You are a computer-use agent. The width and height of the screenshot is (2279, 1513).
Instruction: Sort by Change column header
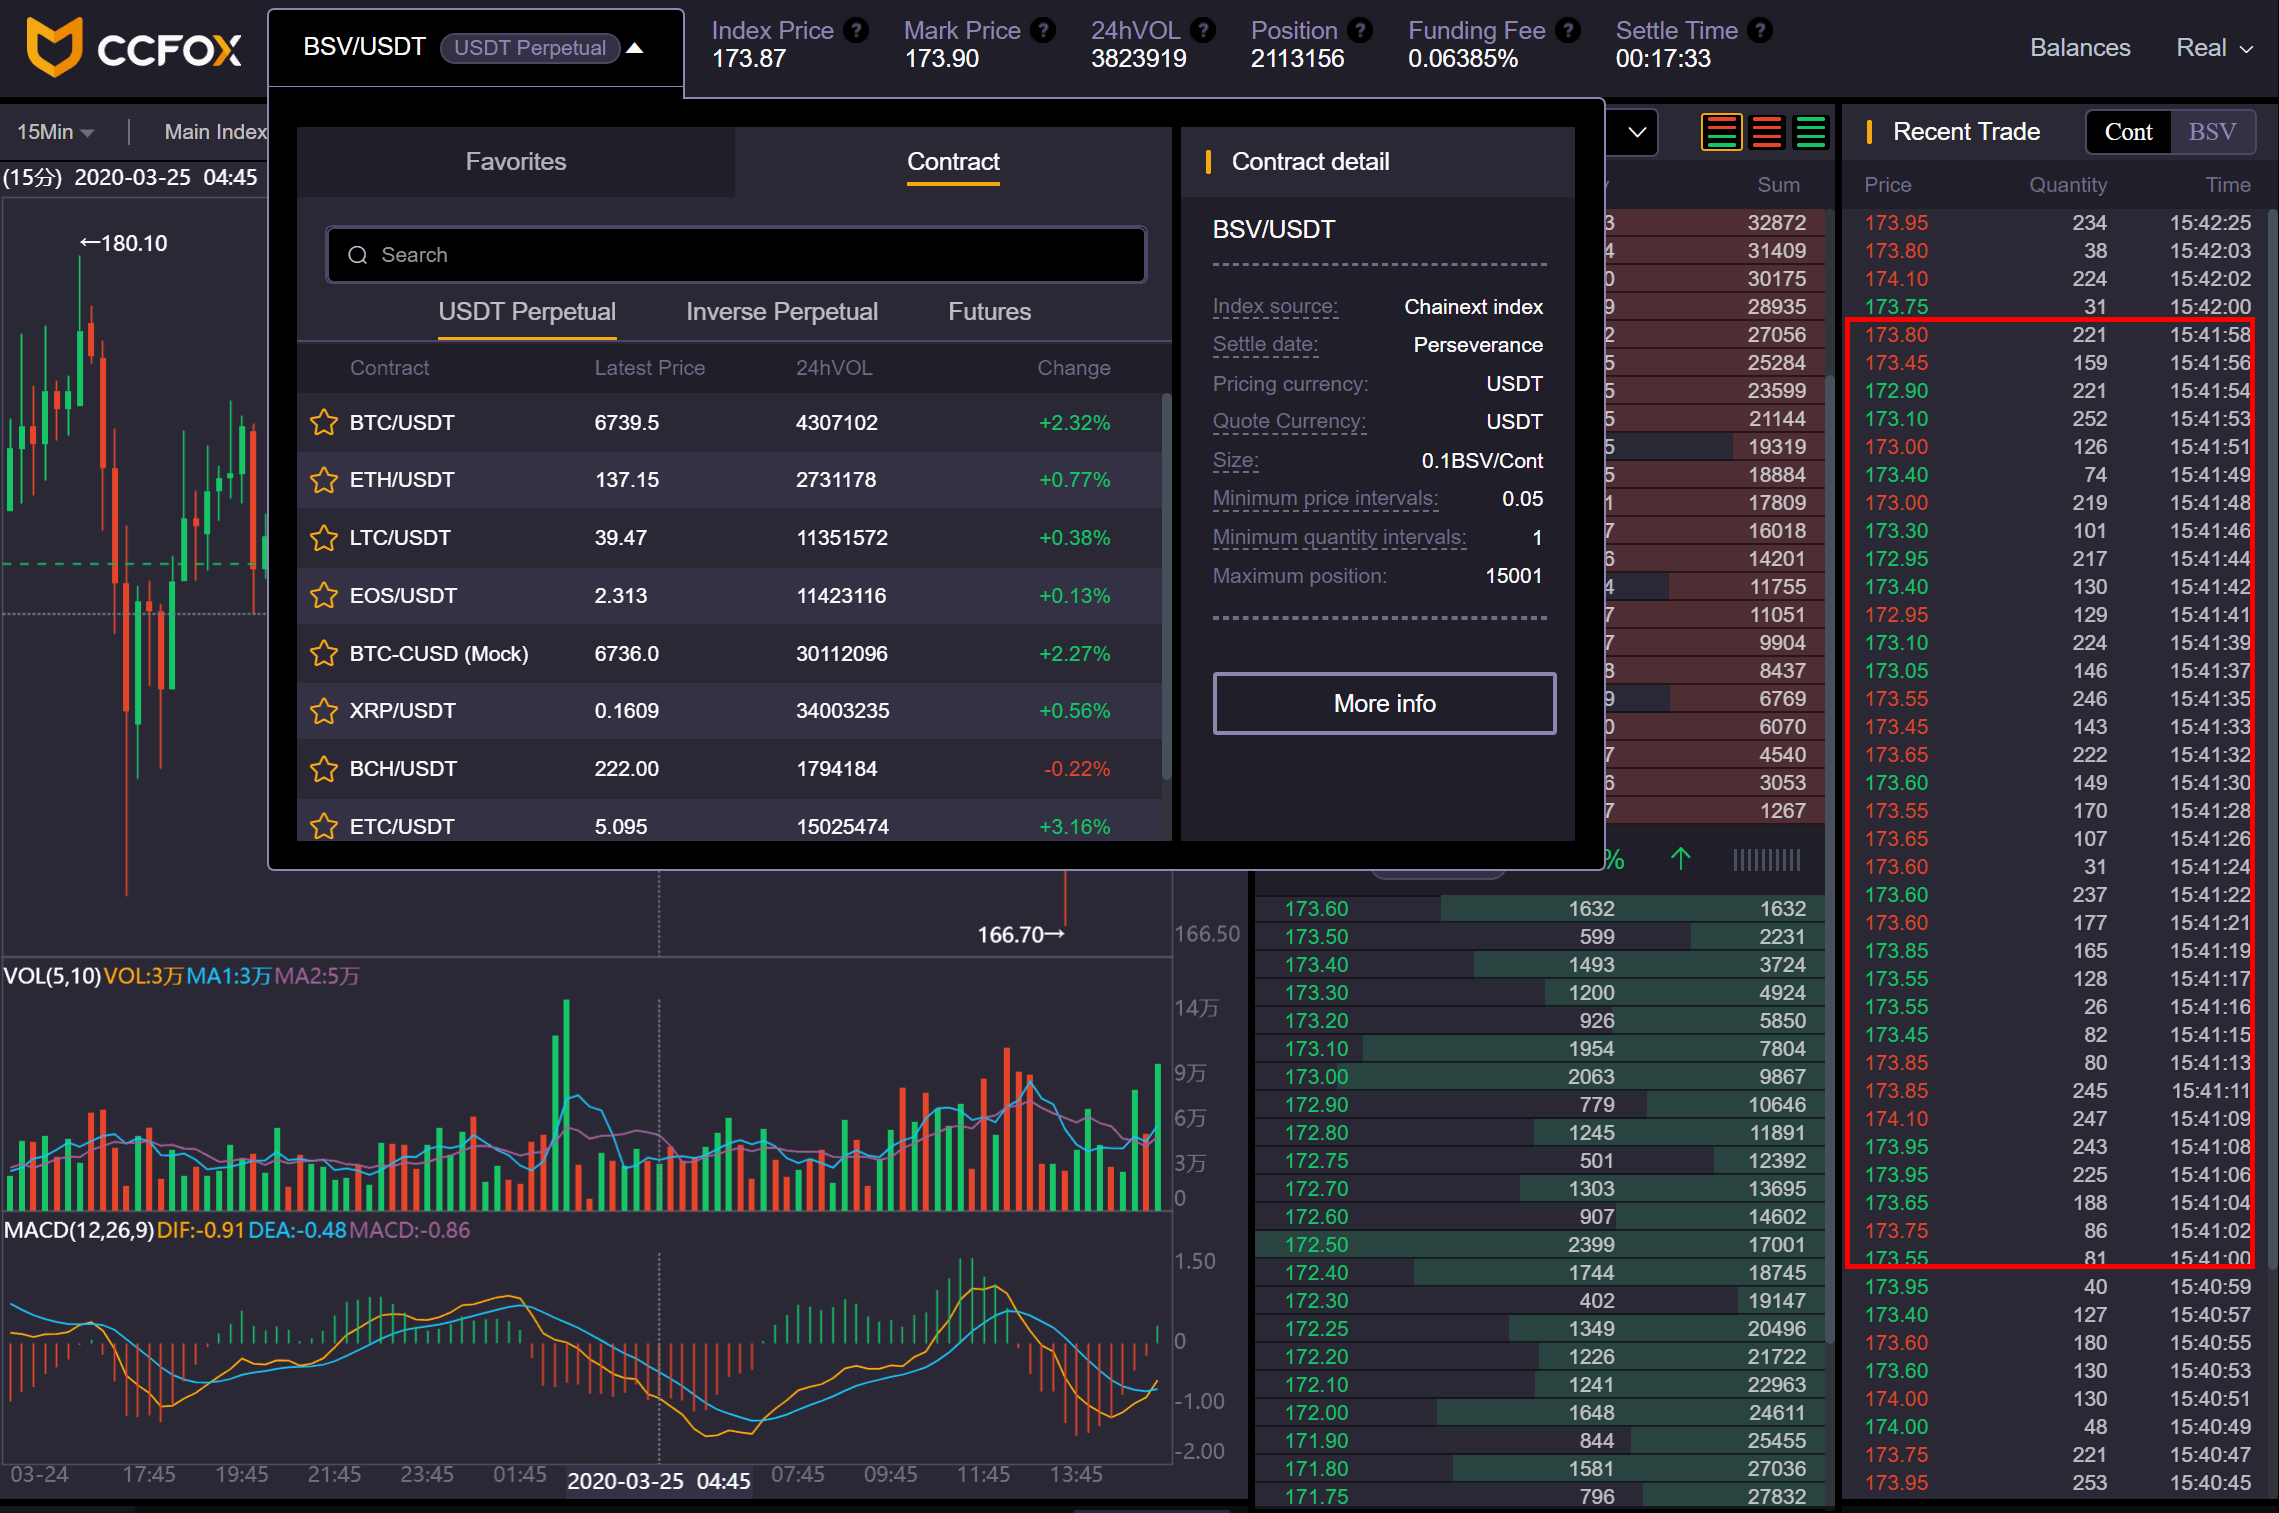pyautogui.click(x=1074, y=368)
